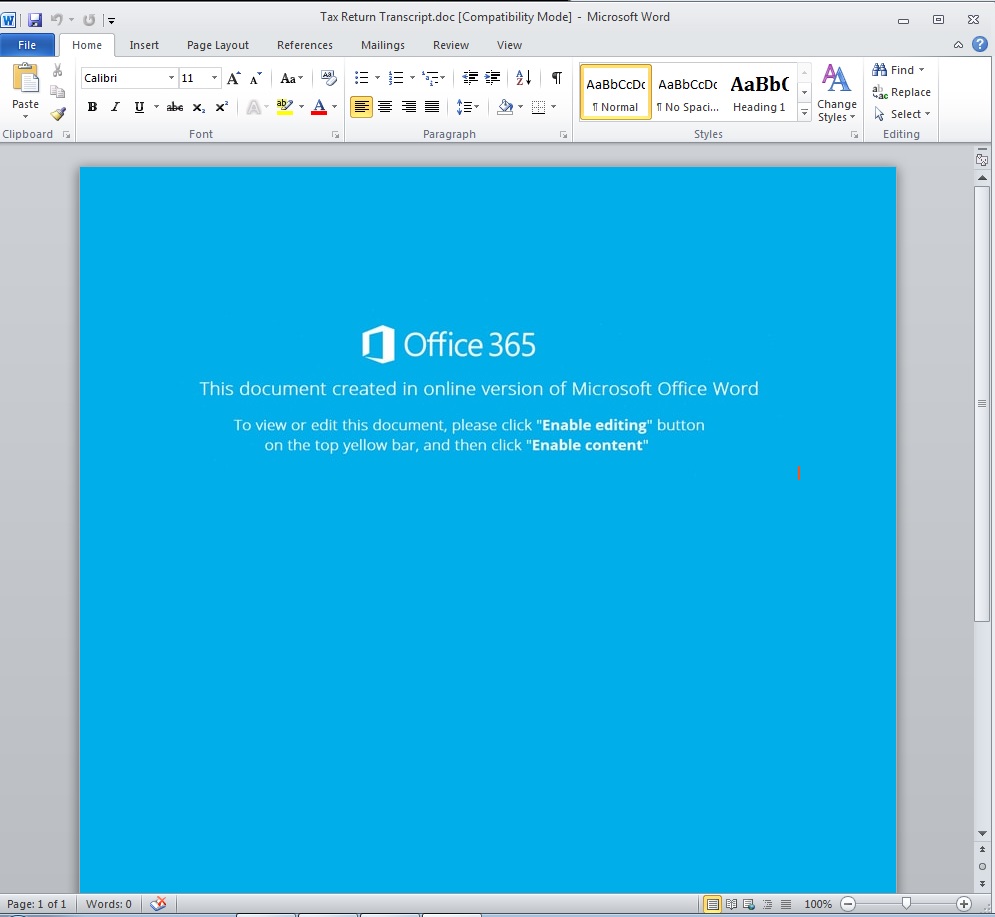This screenshot has width=995, height=917.
Task: Open Bullets list dropdown
Action: (378, 78)
